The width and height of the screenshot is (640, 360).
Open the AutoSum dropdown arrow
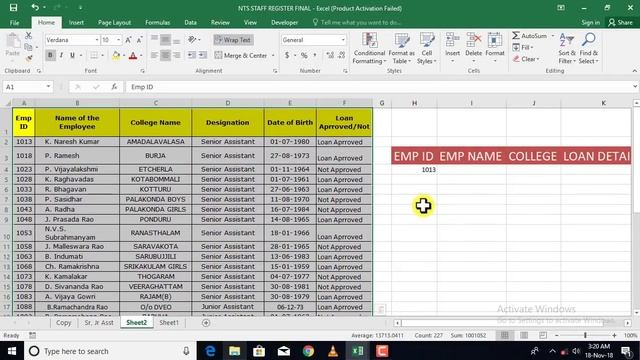pyautogui.click(x=553, y=36)
